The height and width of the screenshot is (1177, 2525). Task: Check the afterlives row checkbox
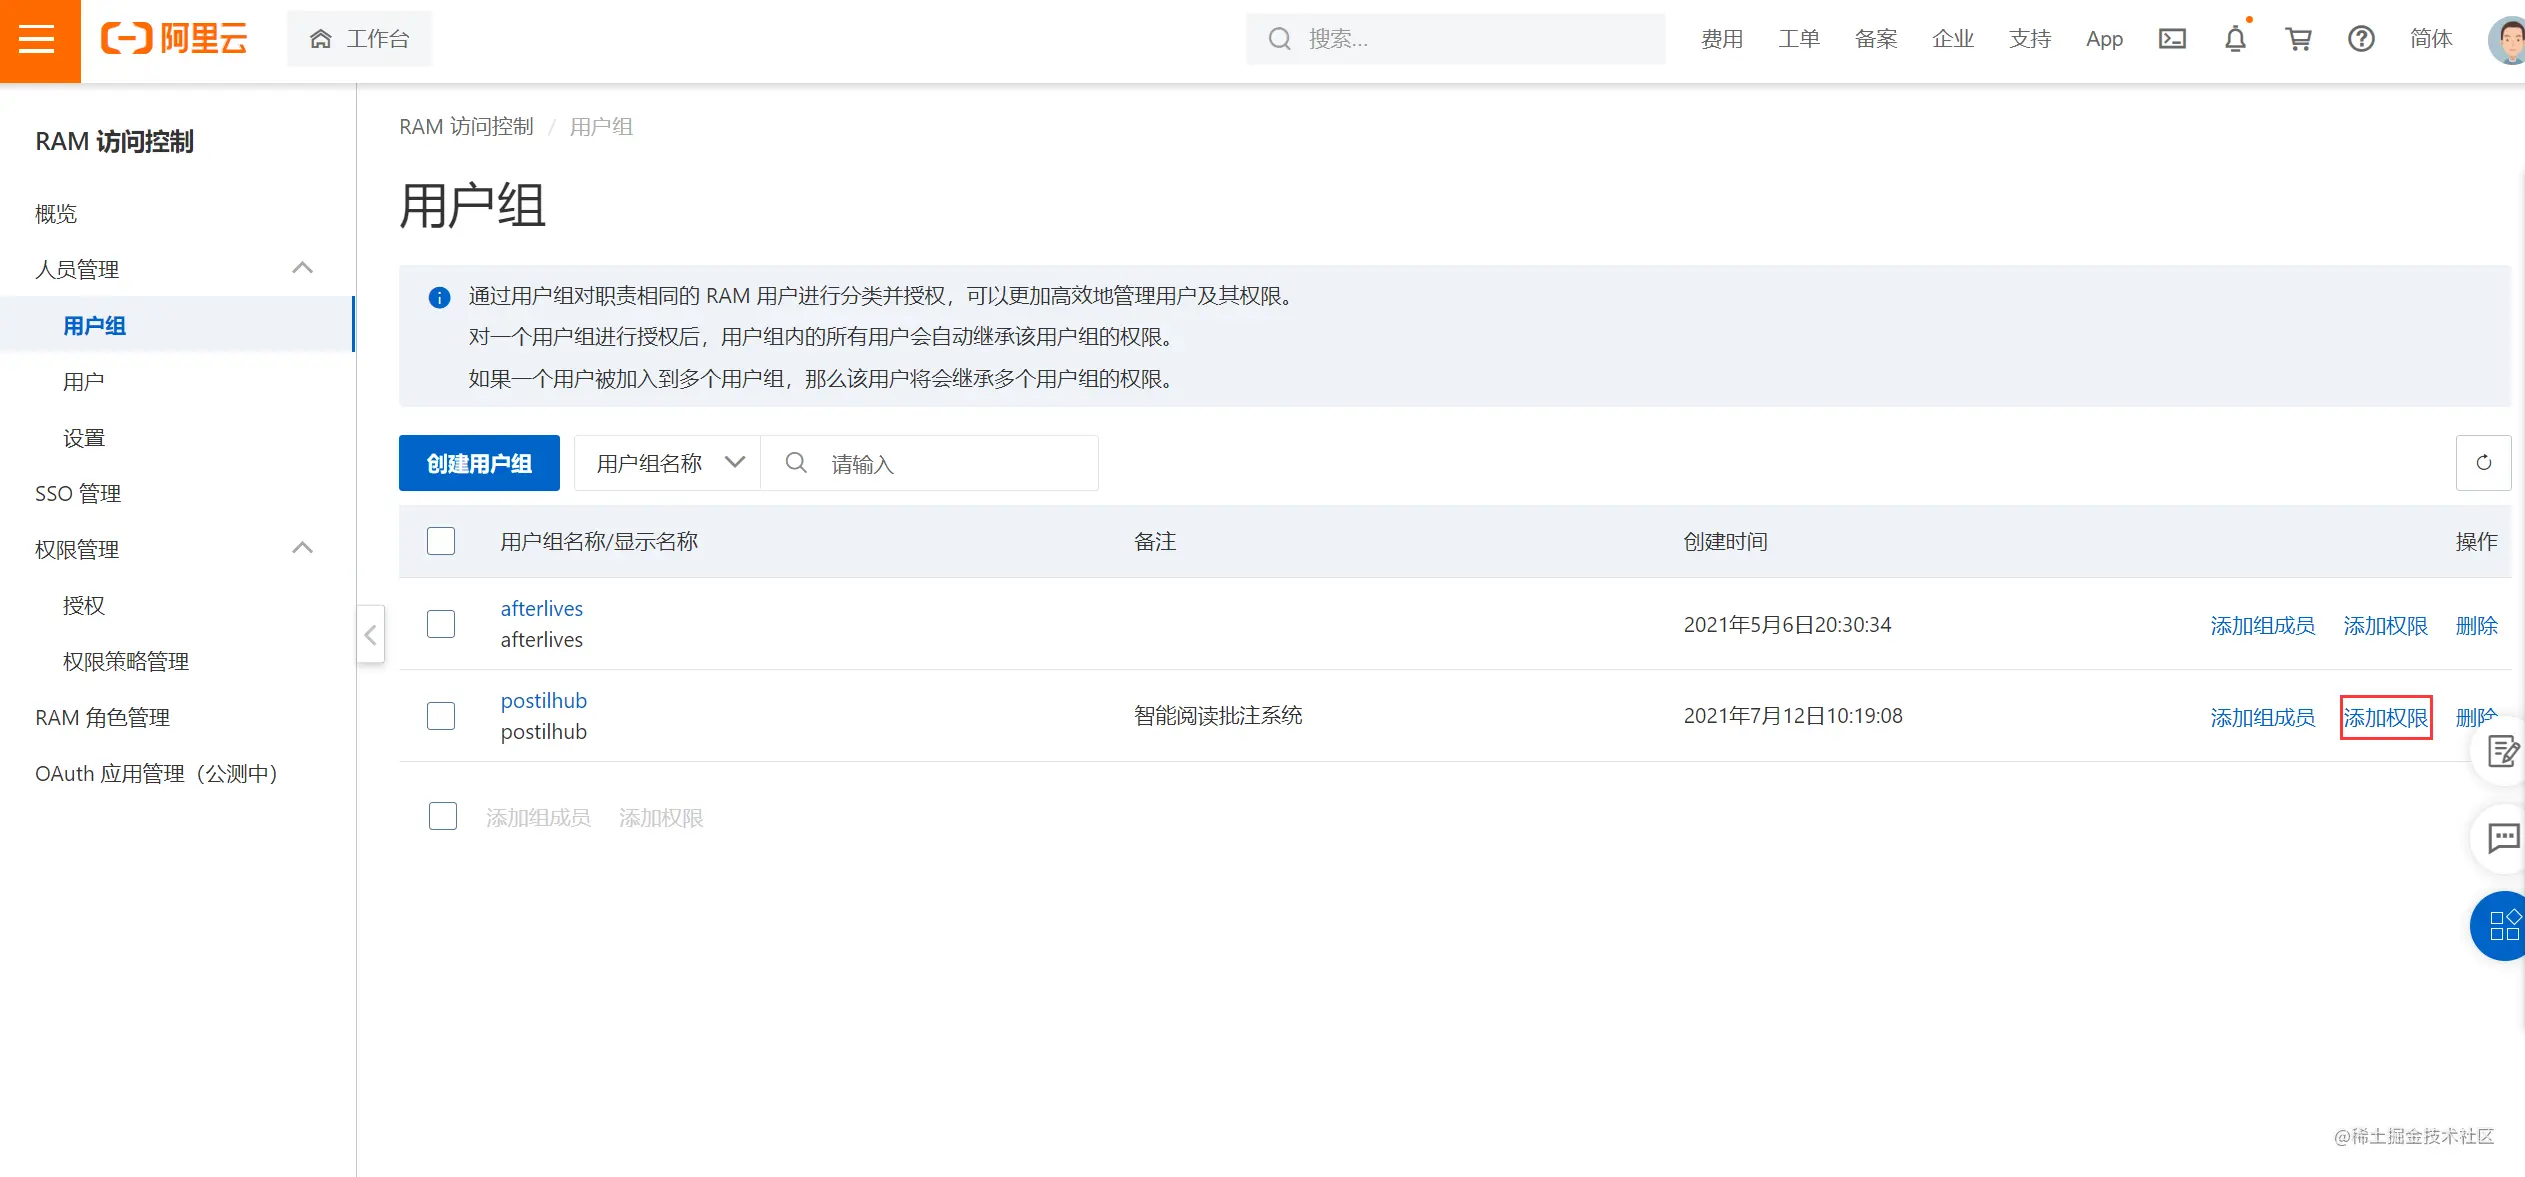(441, 624)
